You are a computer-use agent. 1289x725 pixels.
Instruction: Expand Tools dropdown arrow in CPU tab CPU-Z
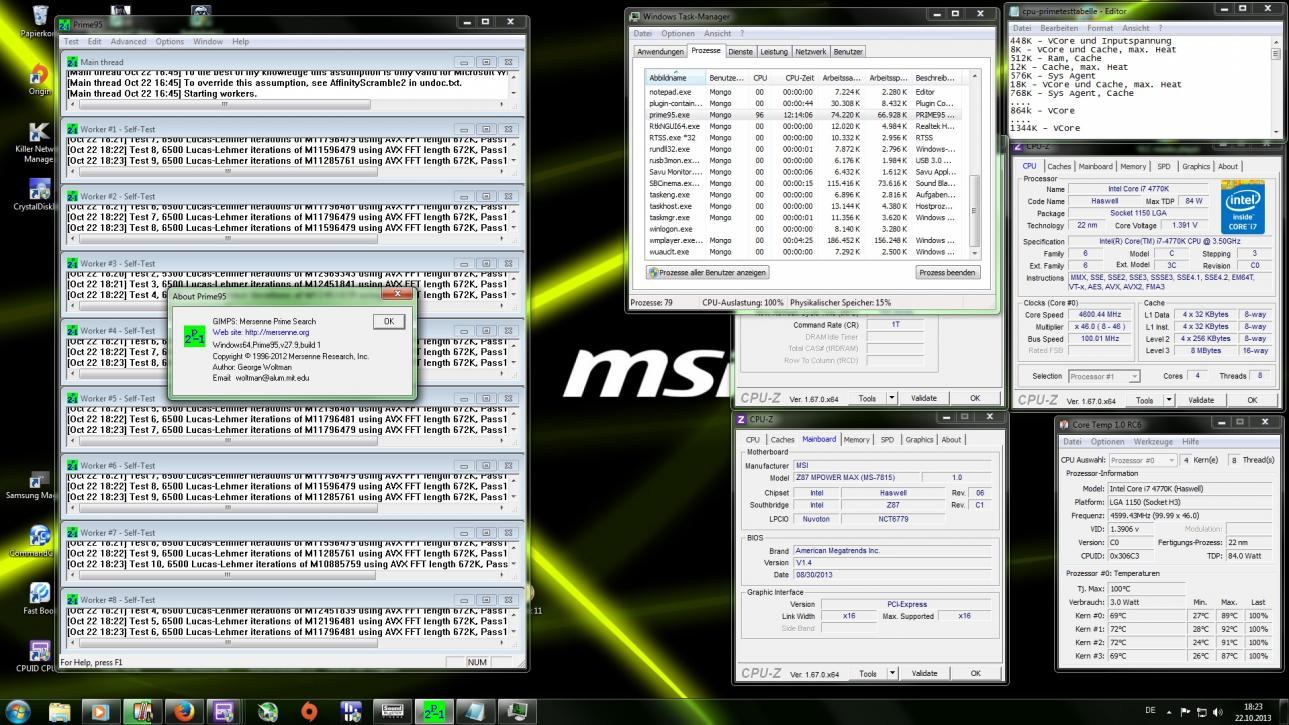click(x=1169, y=400)
